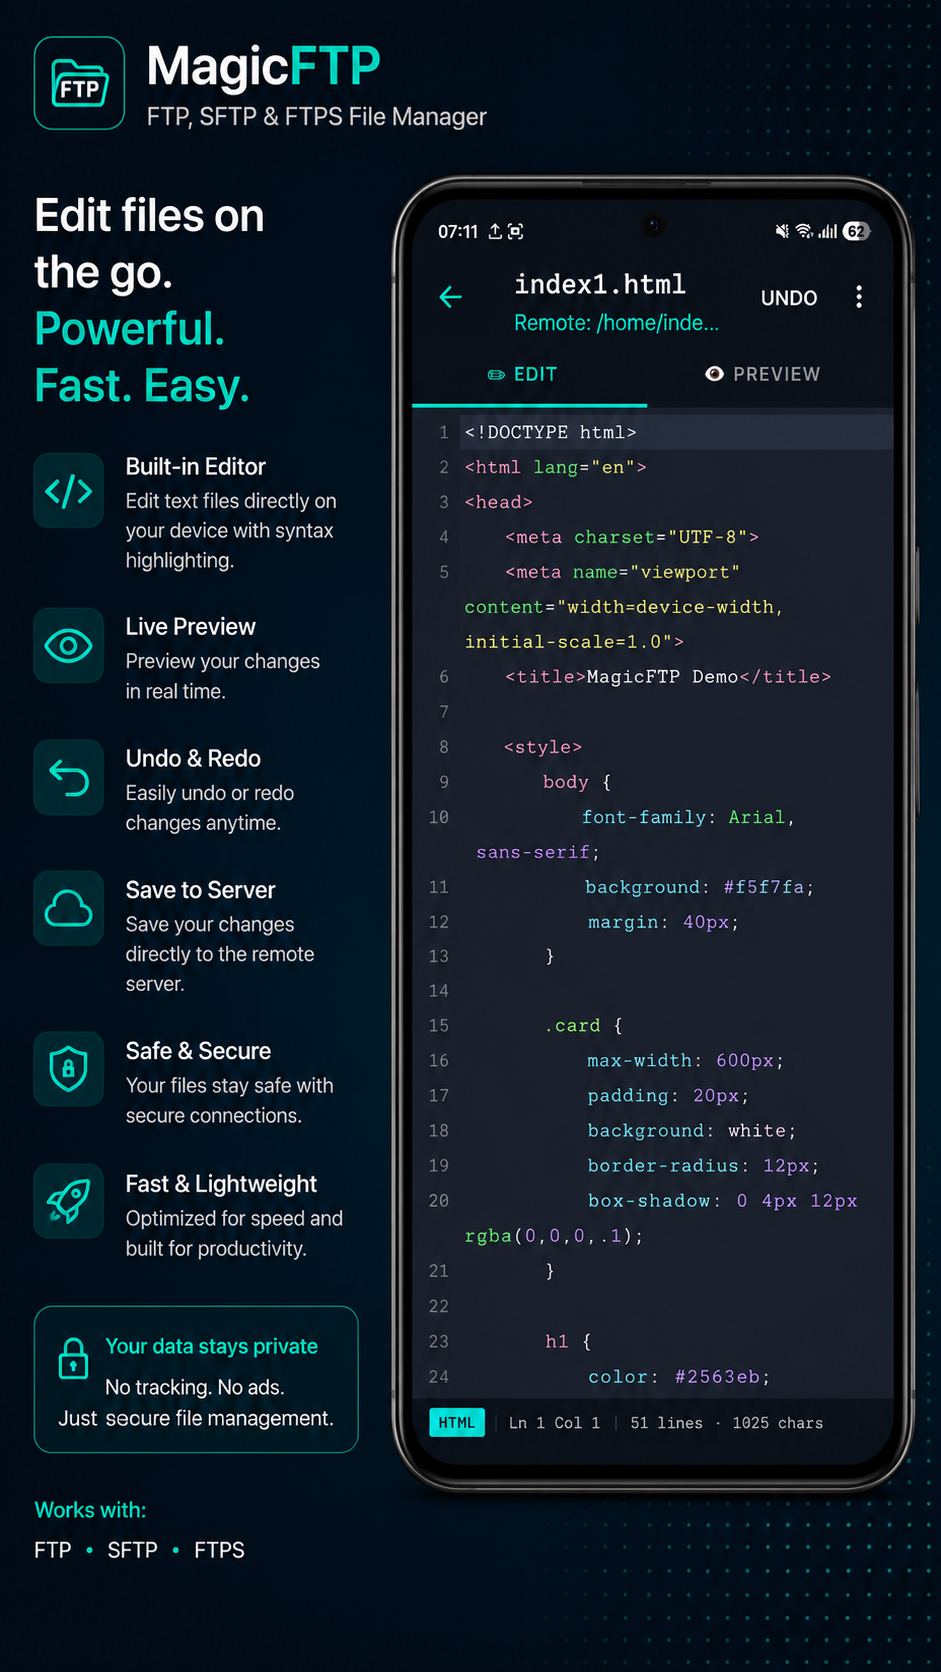
Task: Click the Ln 1 Col 1 status entry
Action: point(555,1423)
